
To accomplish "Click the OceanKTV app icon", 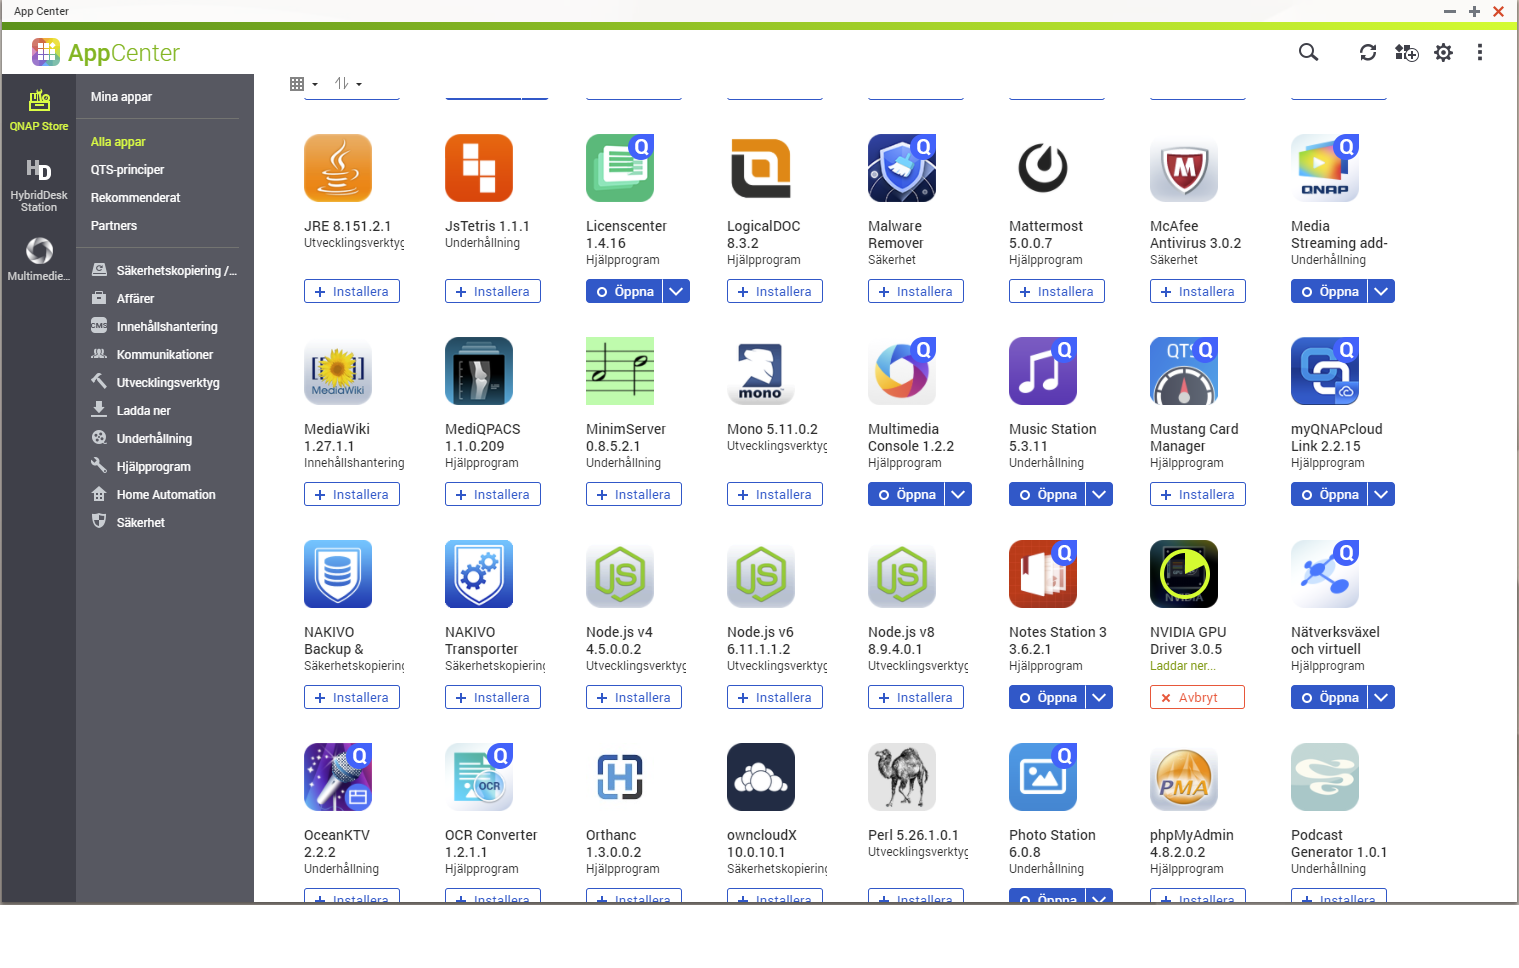I will point(338,777).
